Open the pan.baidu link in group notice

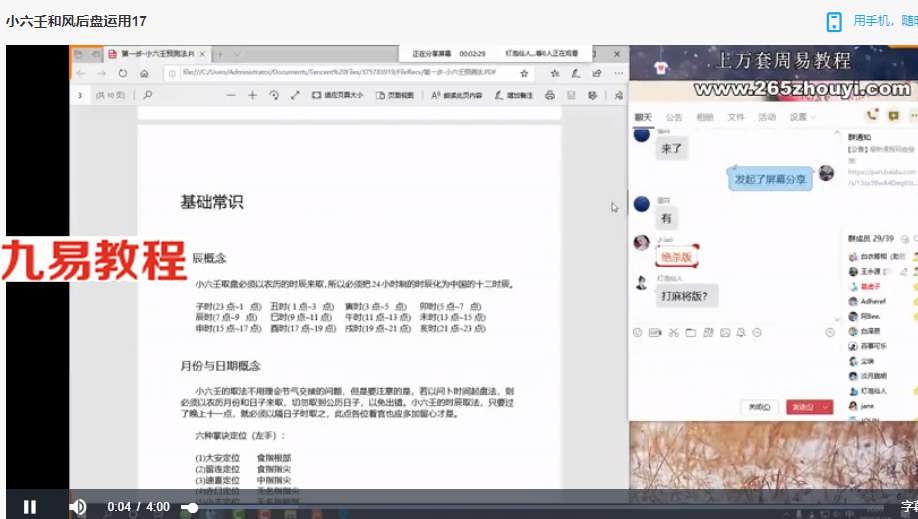(x=882, y=177)
